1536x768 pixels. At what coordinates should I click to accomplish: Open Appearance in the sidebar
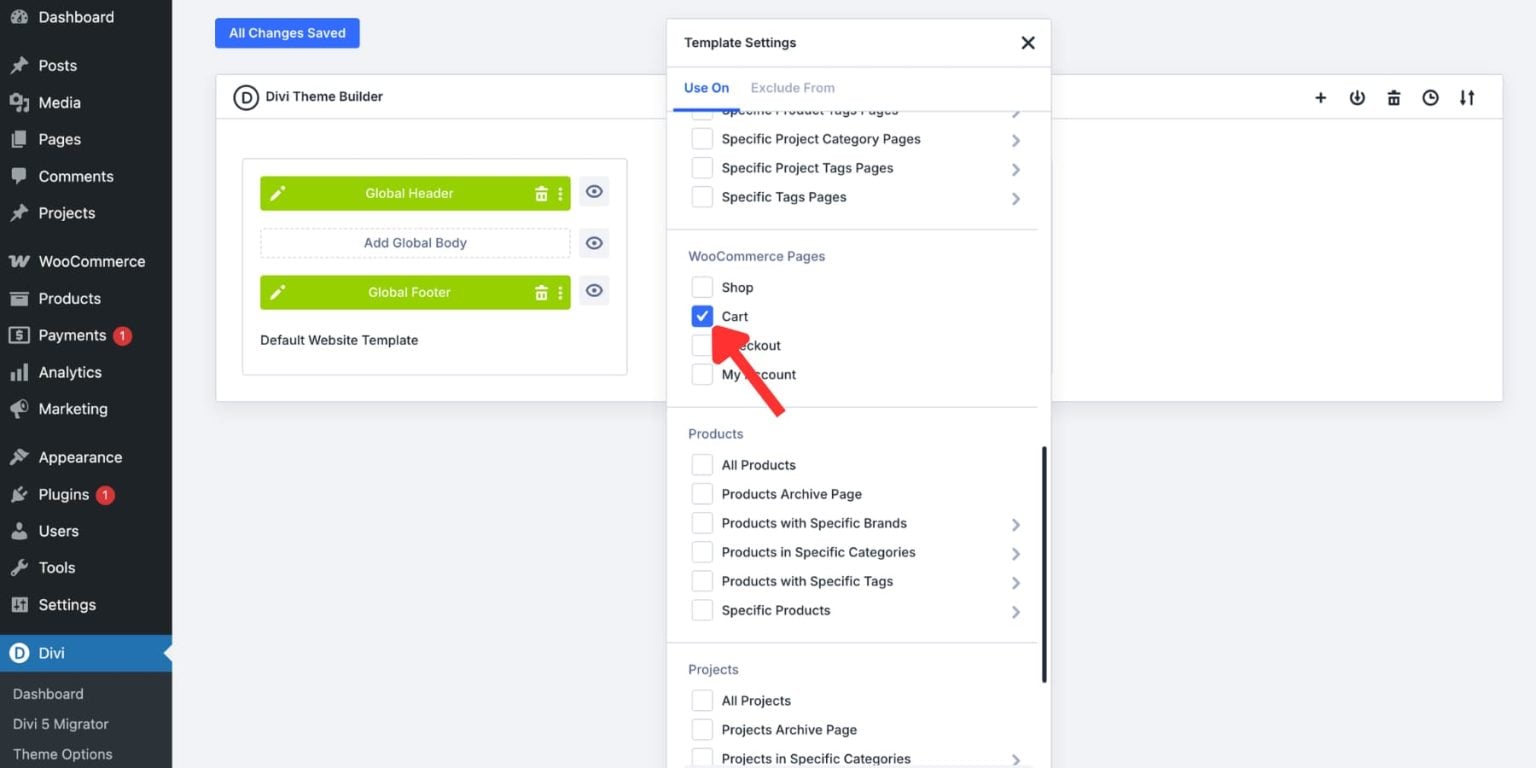pos(86,457)
